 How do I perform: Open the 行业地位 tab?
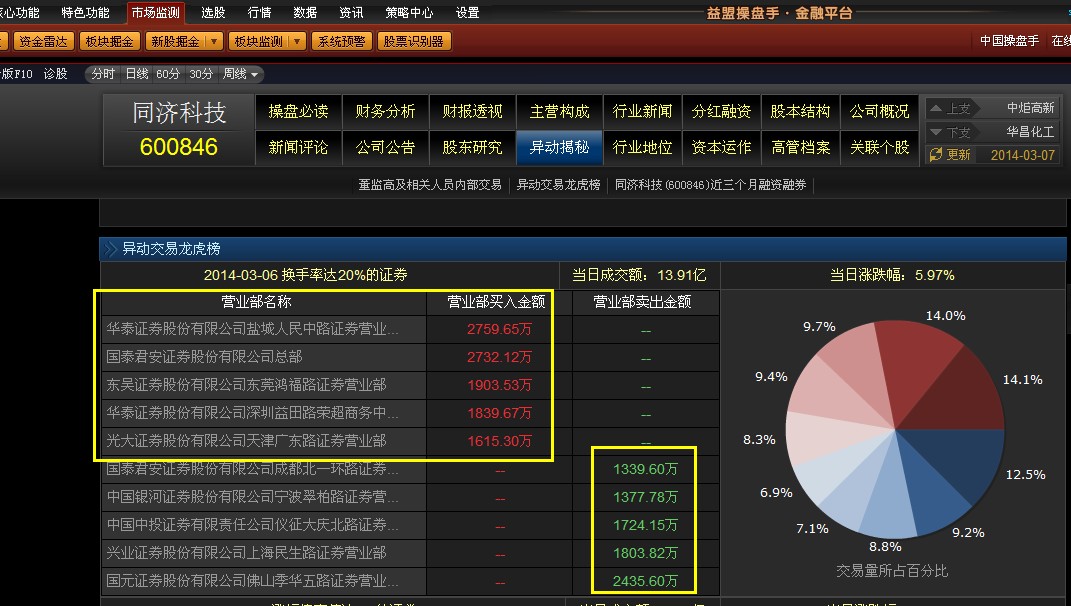642,148
